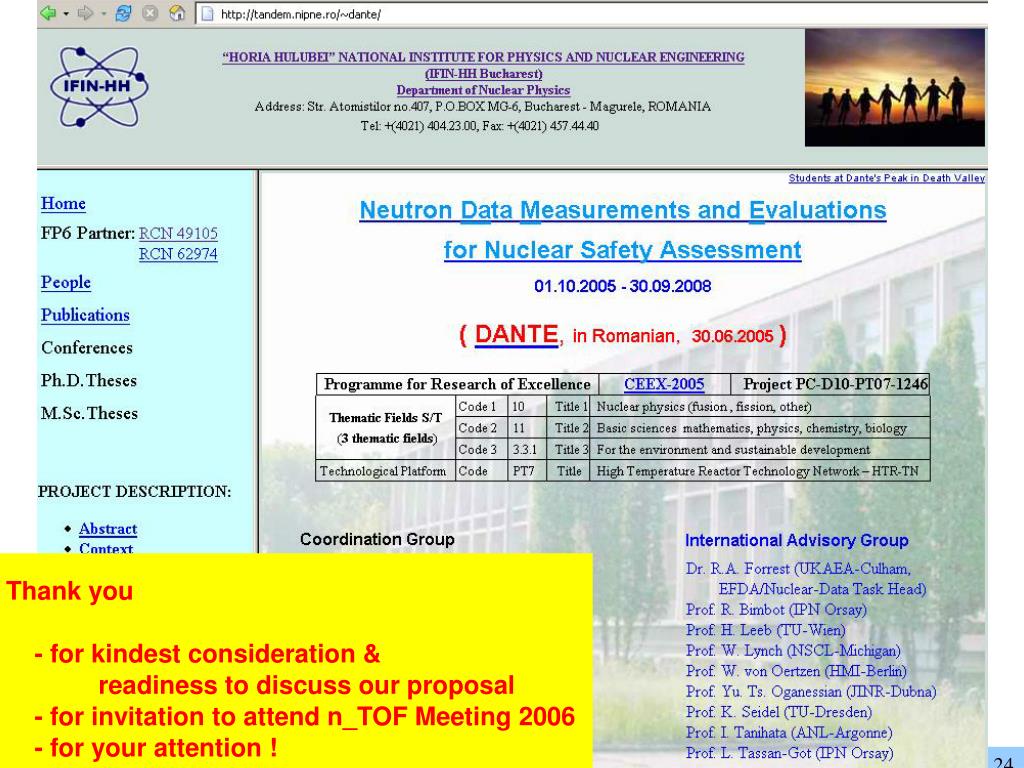
Task: Select M.Sc. Theses in the sidebar
Action: click(89, 413)
